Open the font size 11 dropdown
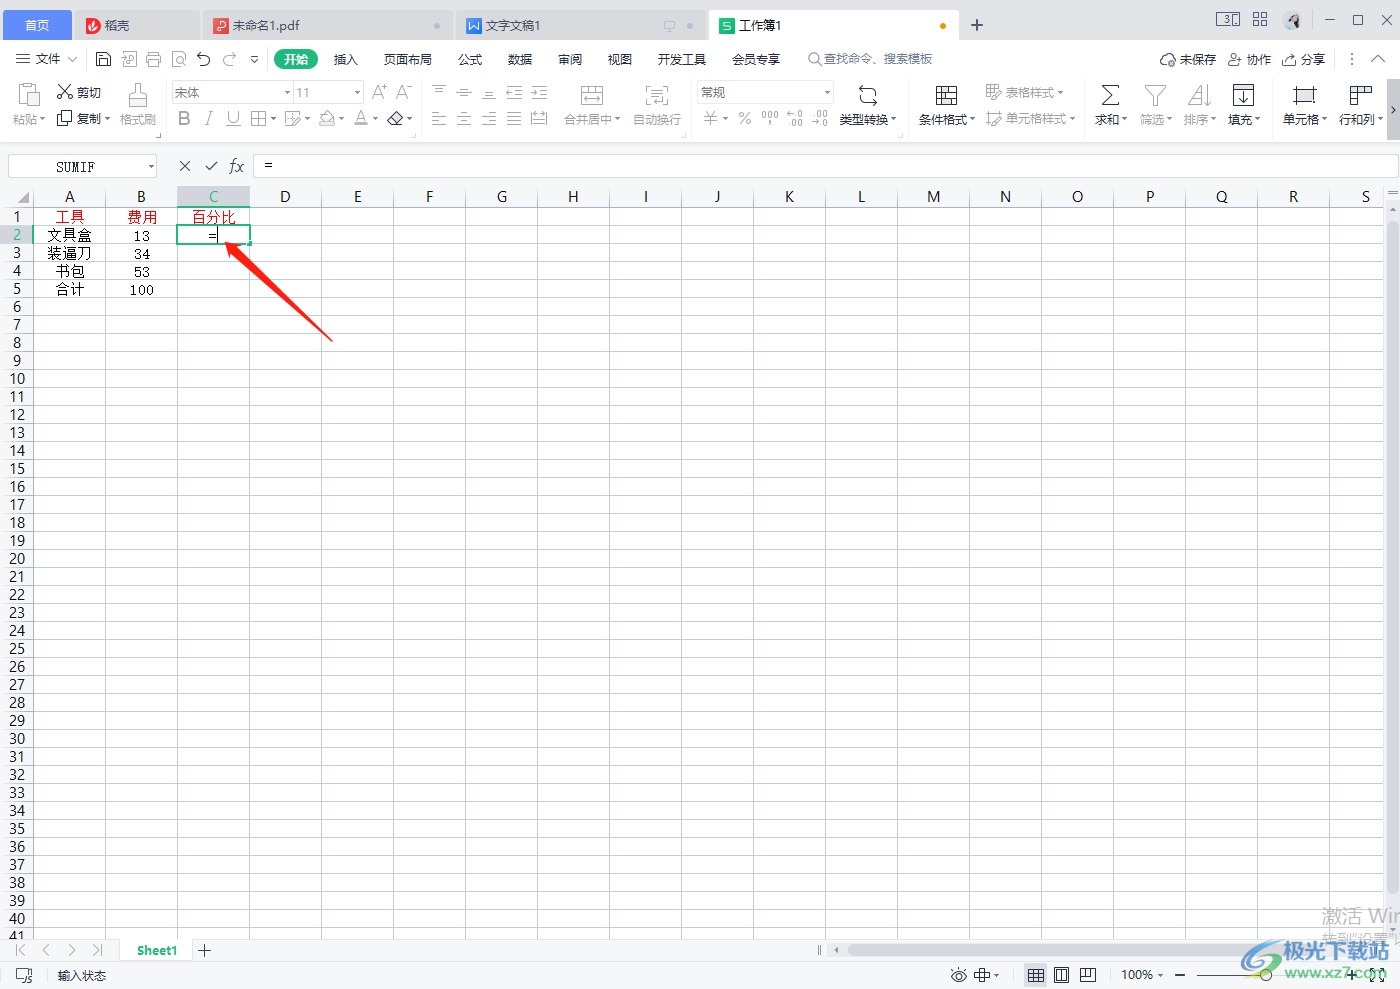This screenshot has height=989, width=1400. pyautogui.click(x=357, y=92)
